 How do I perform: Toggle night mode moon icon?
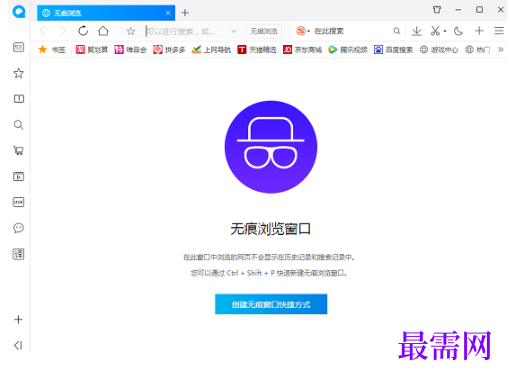click(x=459, y=31)
